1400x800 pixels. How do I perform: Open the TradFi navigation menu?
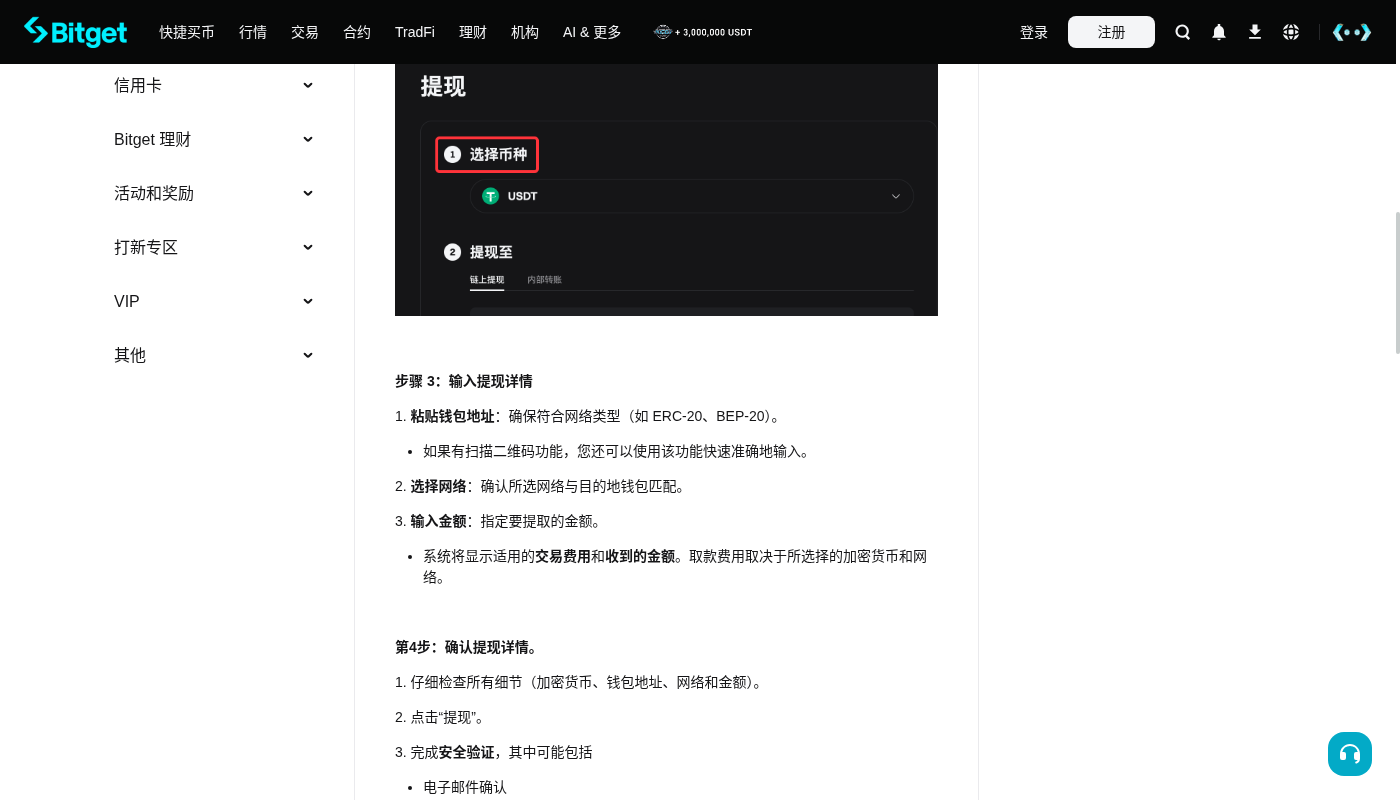click(x=415, y=32)
